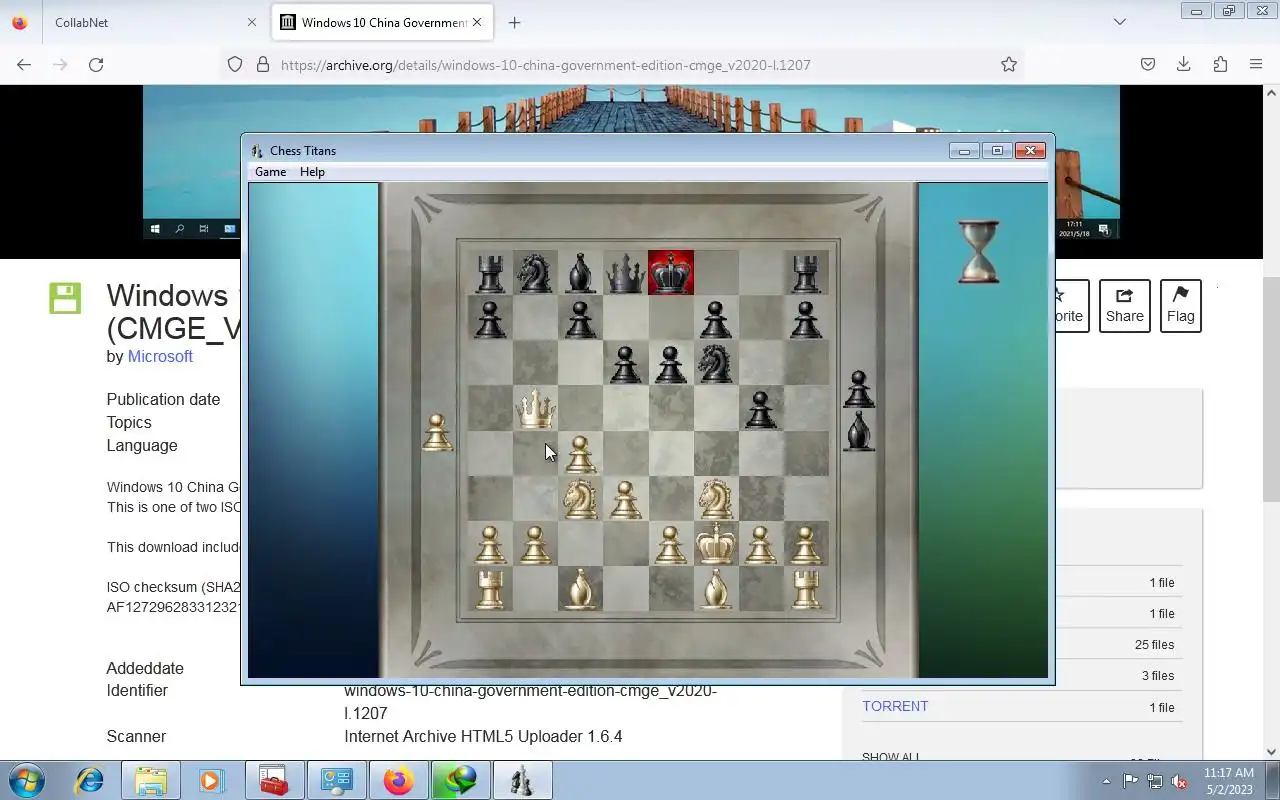Select the white queen on the board

coord(535,408)
